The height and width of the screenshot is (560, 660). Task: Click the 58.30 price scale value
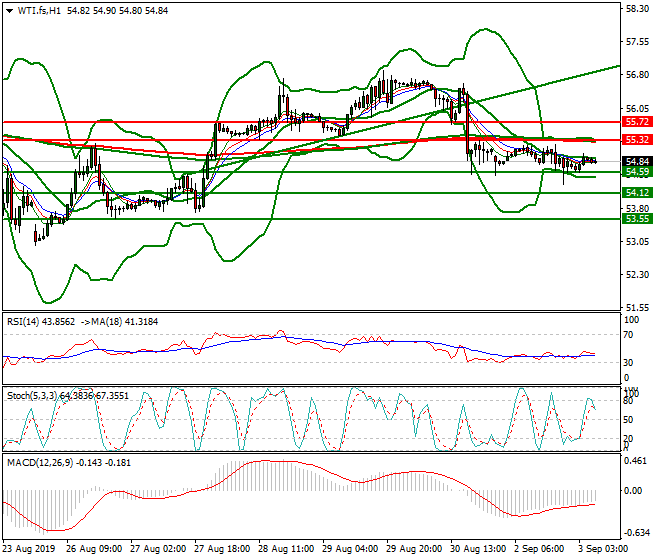637,9
